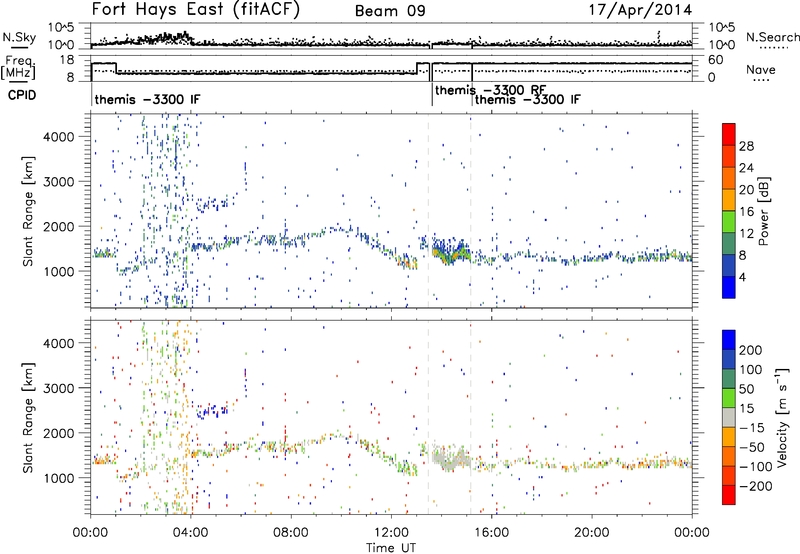Click the "-50" tick on Velocity colorbar

pyautogui.click(x=752, y=447)
